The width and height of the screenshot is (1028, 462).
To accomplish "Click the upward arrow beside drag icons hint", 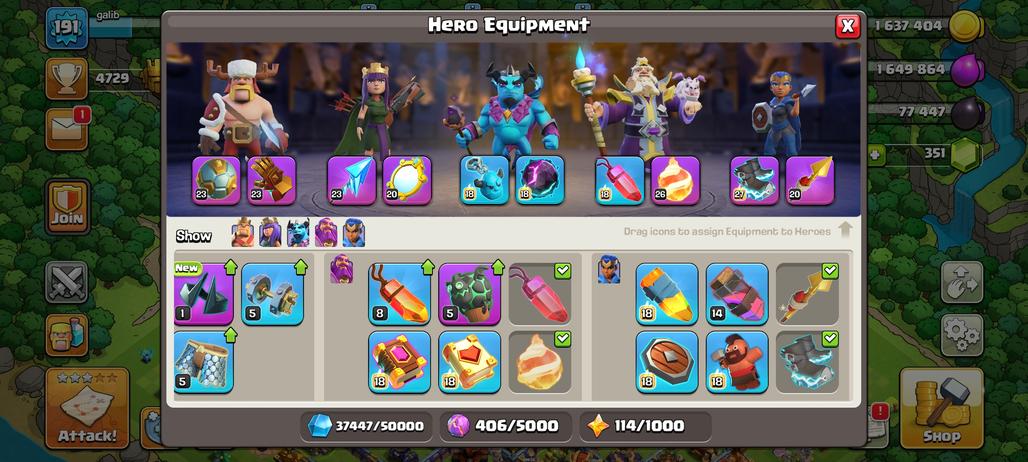I will [x=845, y=230].
